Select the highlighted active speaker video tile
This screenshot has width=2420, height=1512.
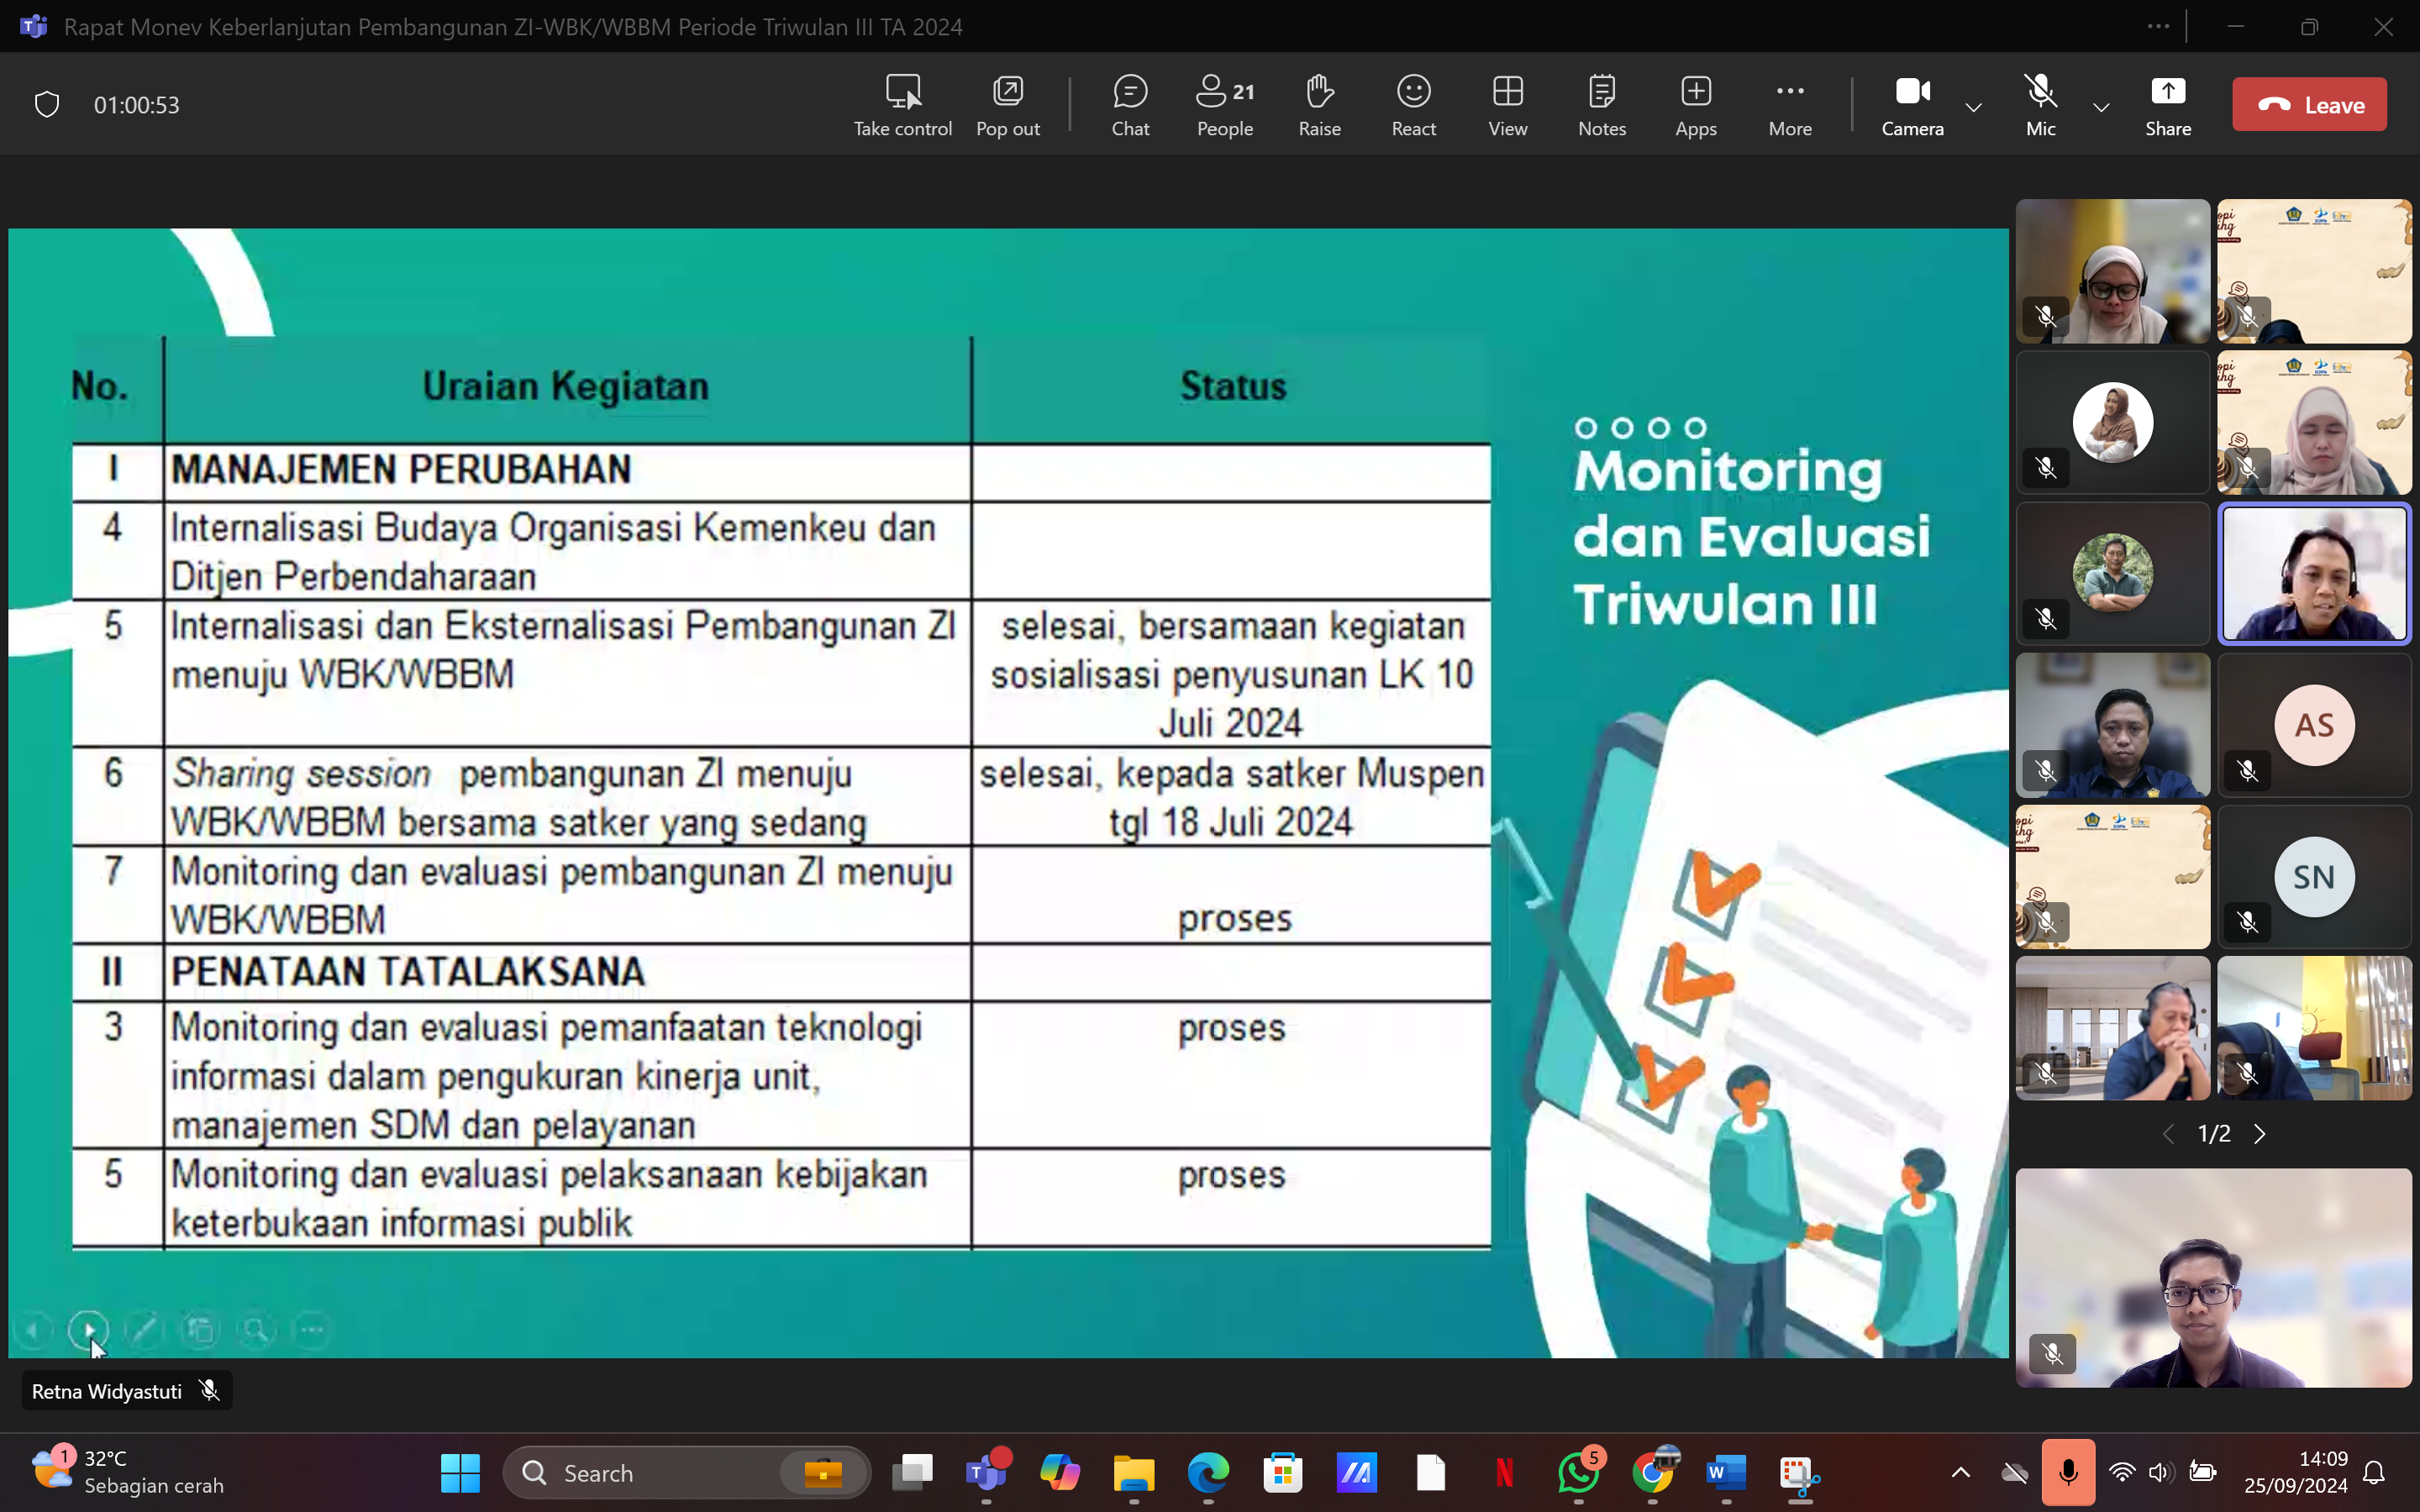click(x=2314, y=574)
